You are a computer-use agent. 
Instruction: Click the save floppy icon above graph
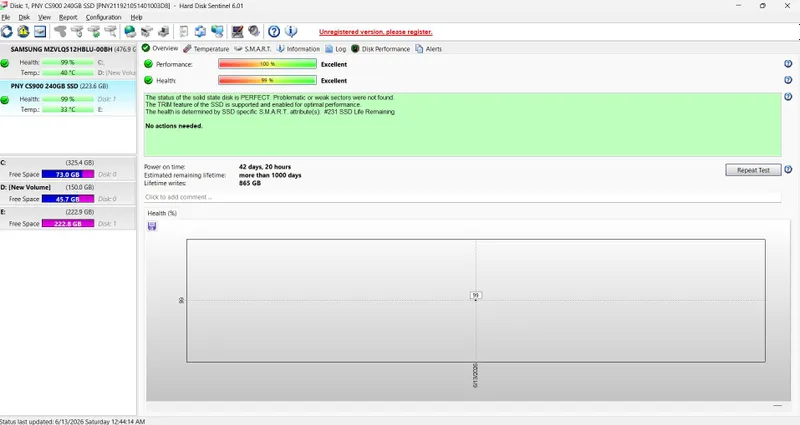(152, 226)
